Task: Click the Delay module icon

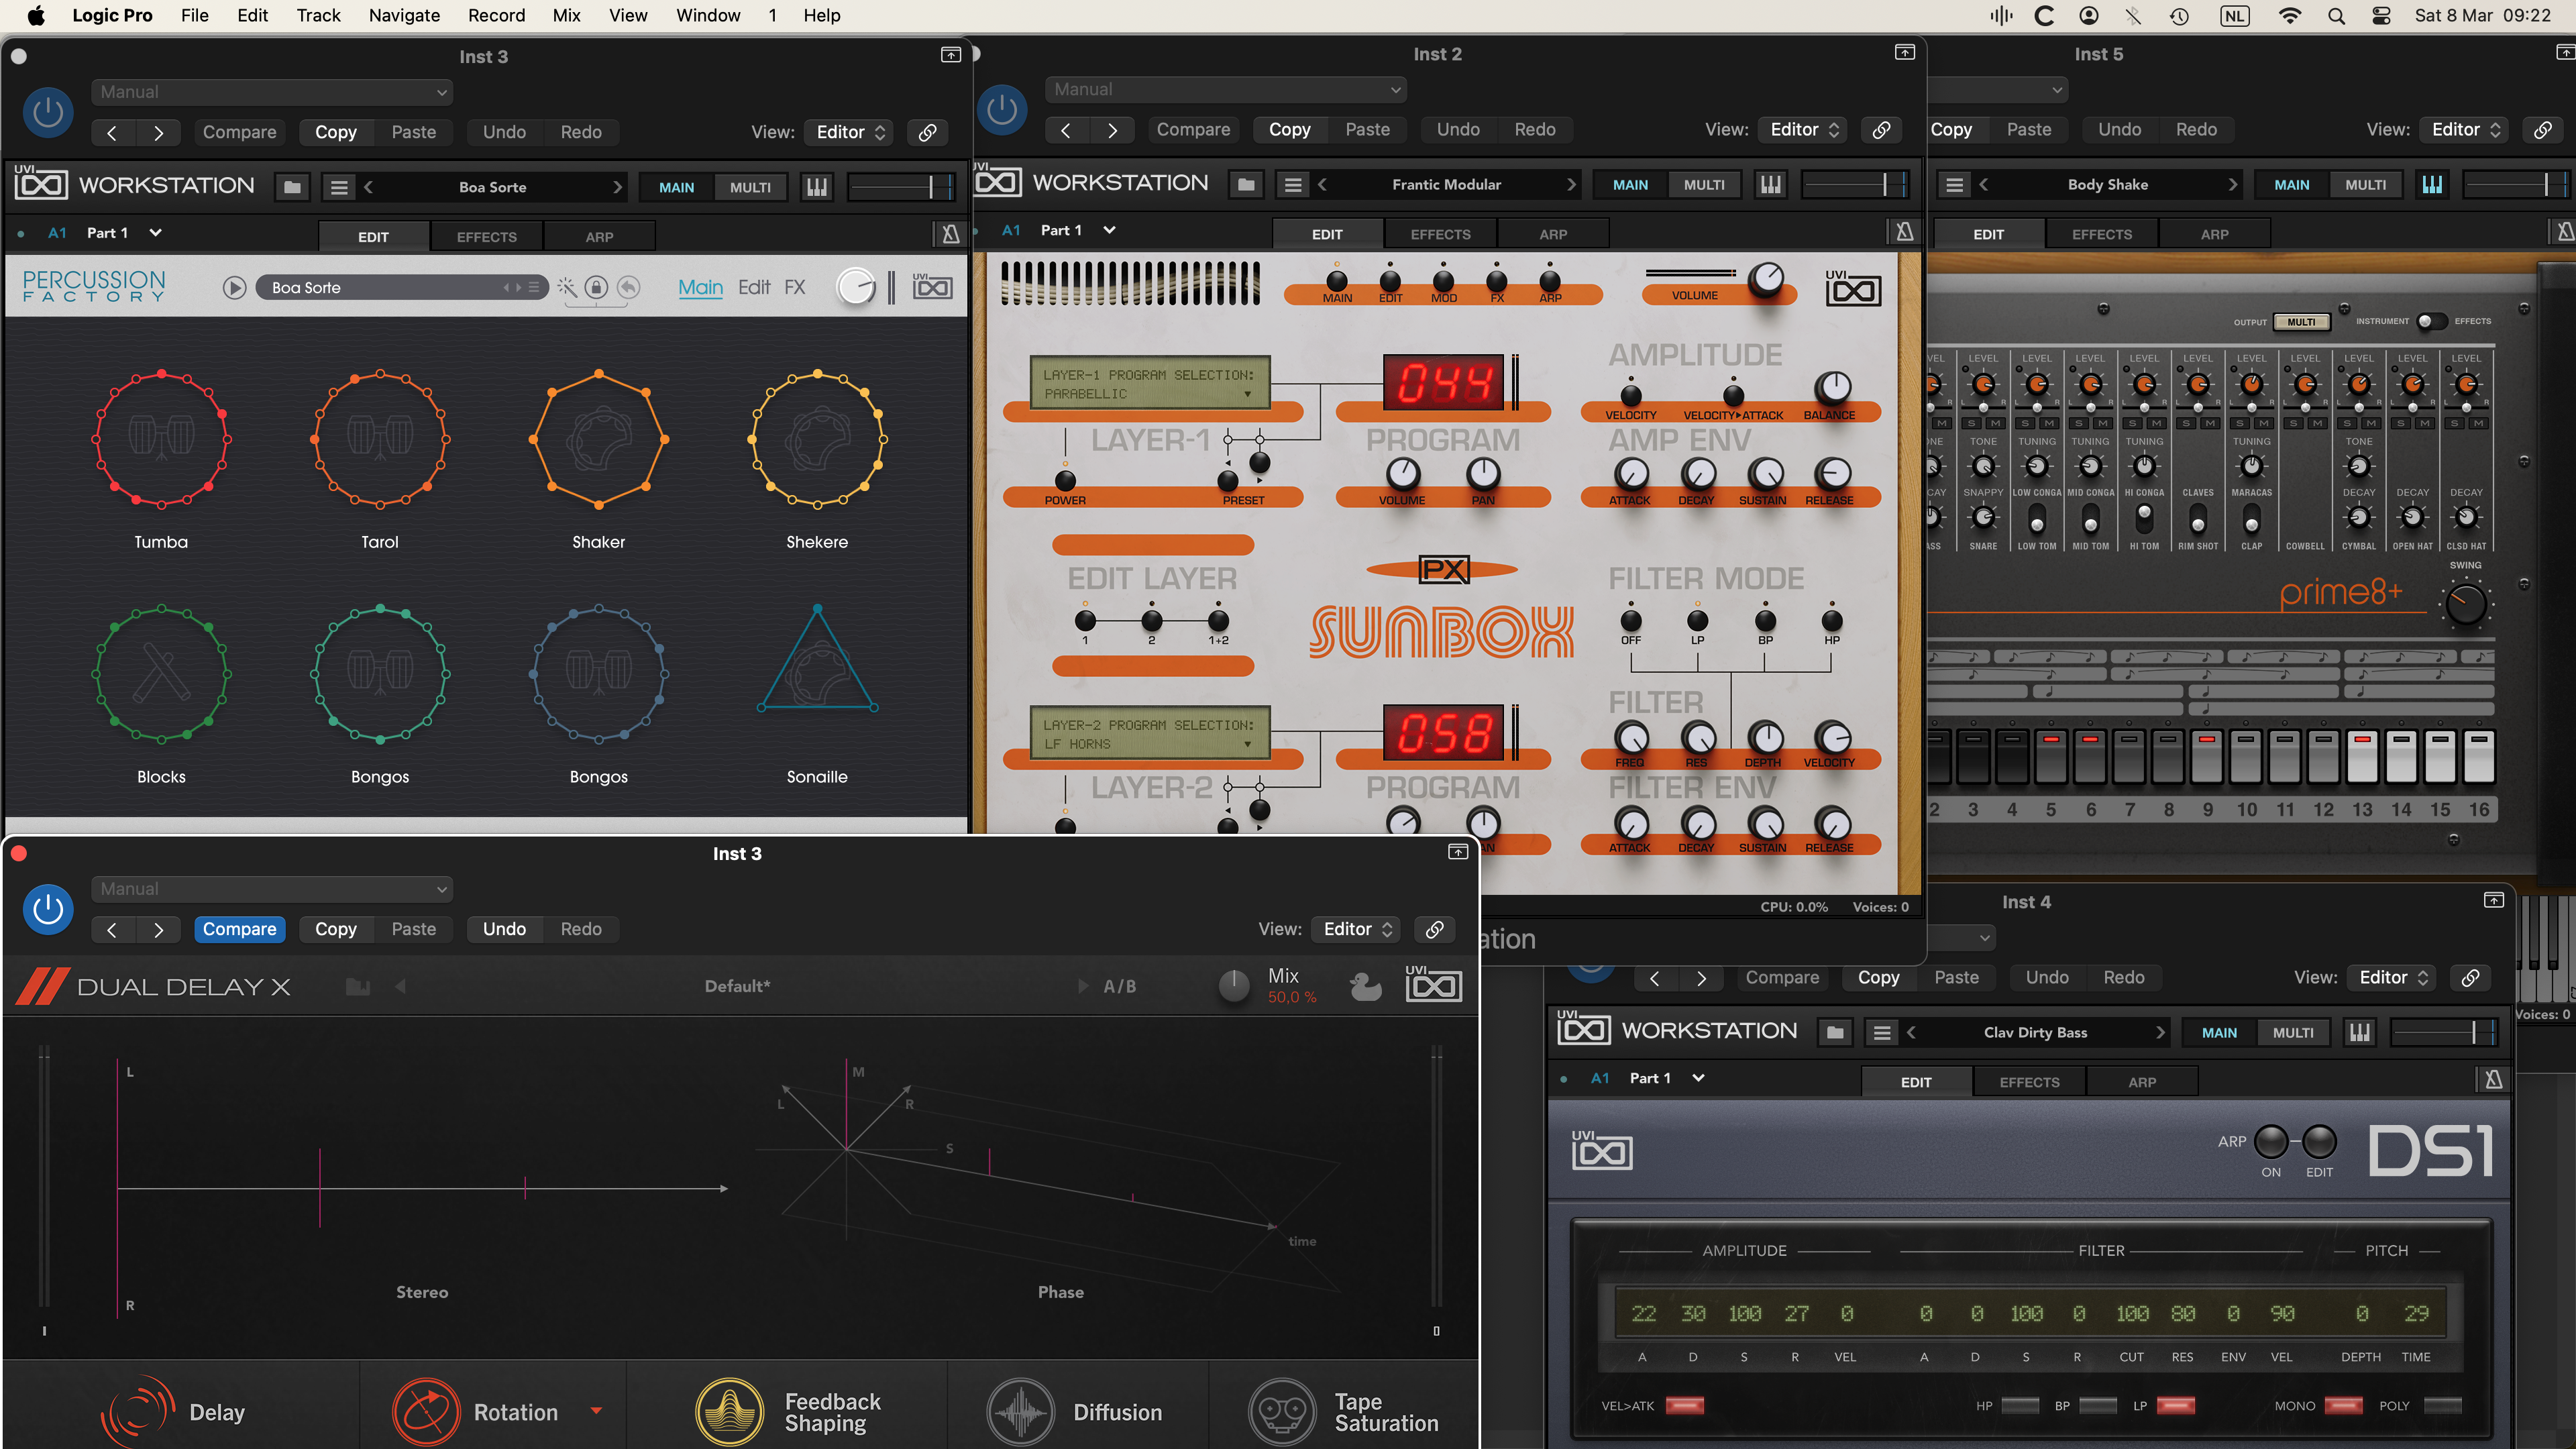Action: [x=137, y=1411]
